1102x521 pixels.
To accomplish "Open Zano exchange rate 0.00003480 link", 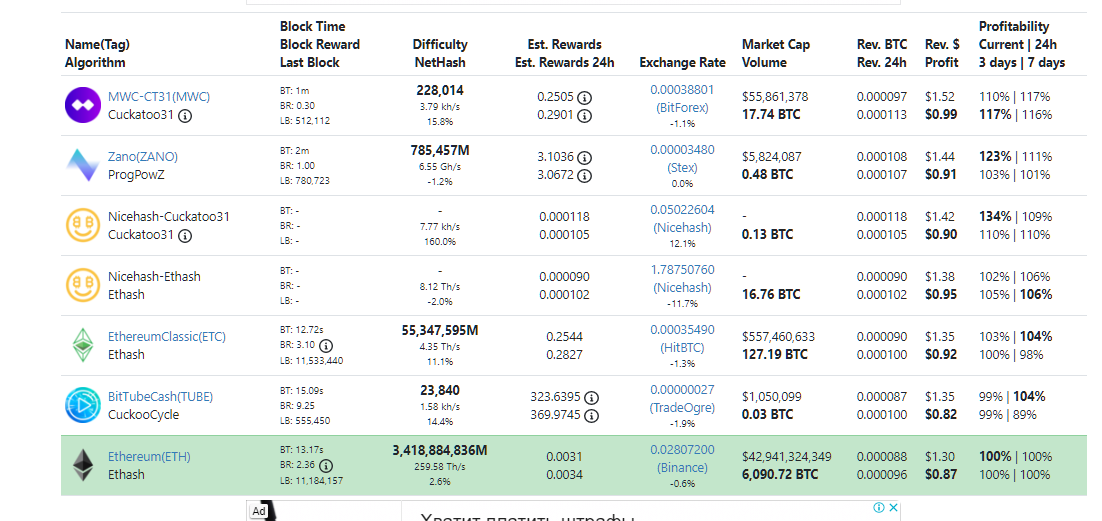I will pyautogui.click(x=682, y=149).
